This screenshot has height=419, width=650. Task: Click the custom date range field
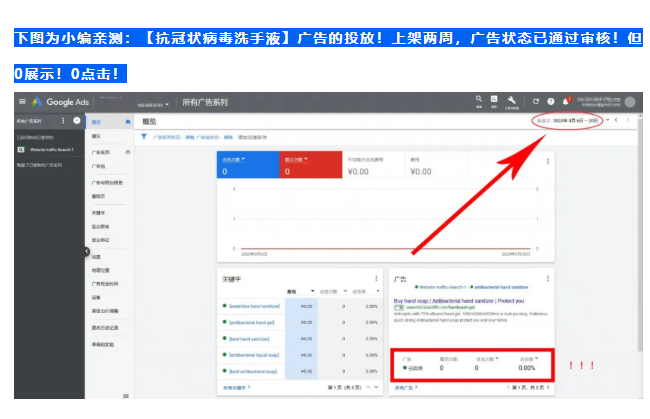click(x=567, y=120)
